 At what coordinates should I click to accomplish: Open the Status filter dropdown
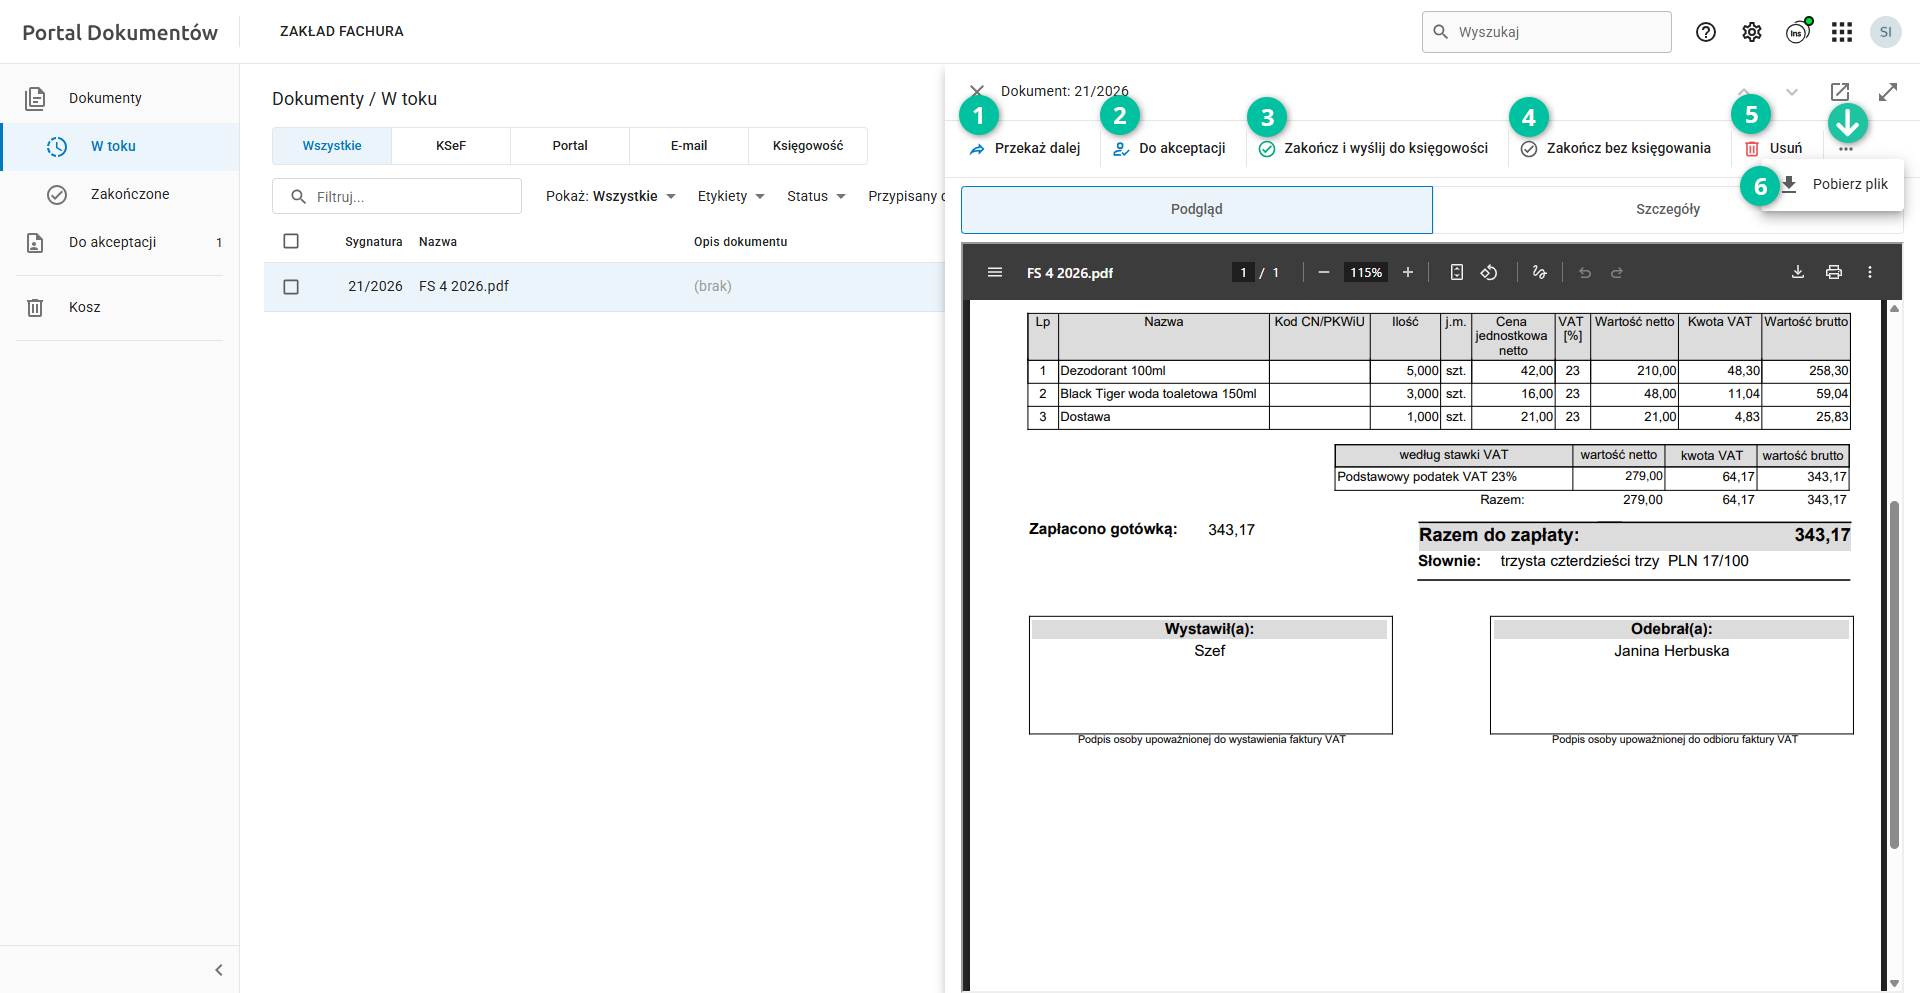point(816,196)
